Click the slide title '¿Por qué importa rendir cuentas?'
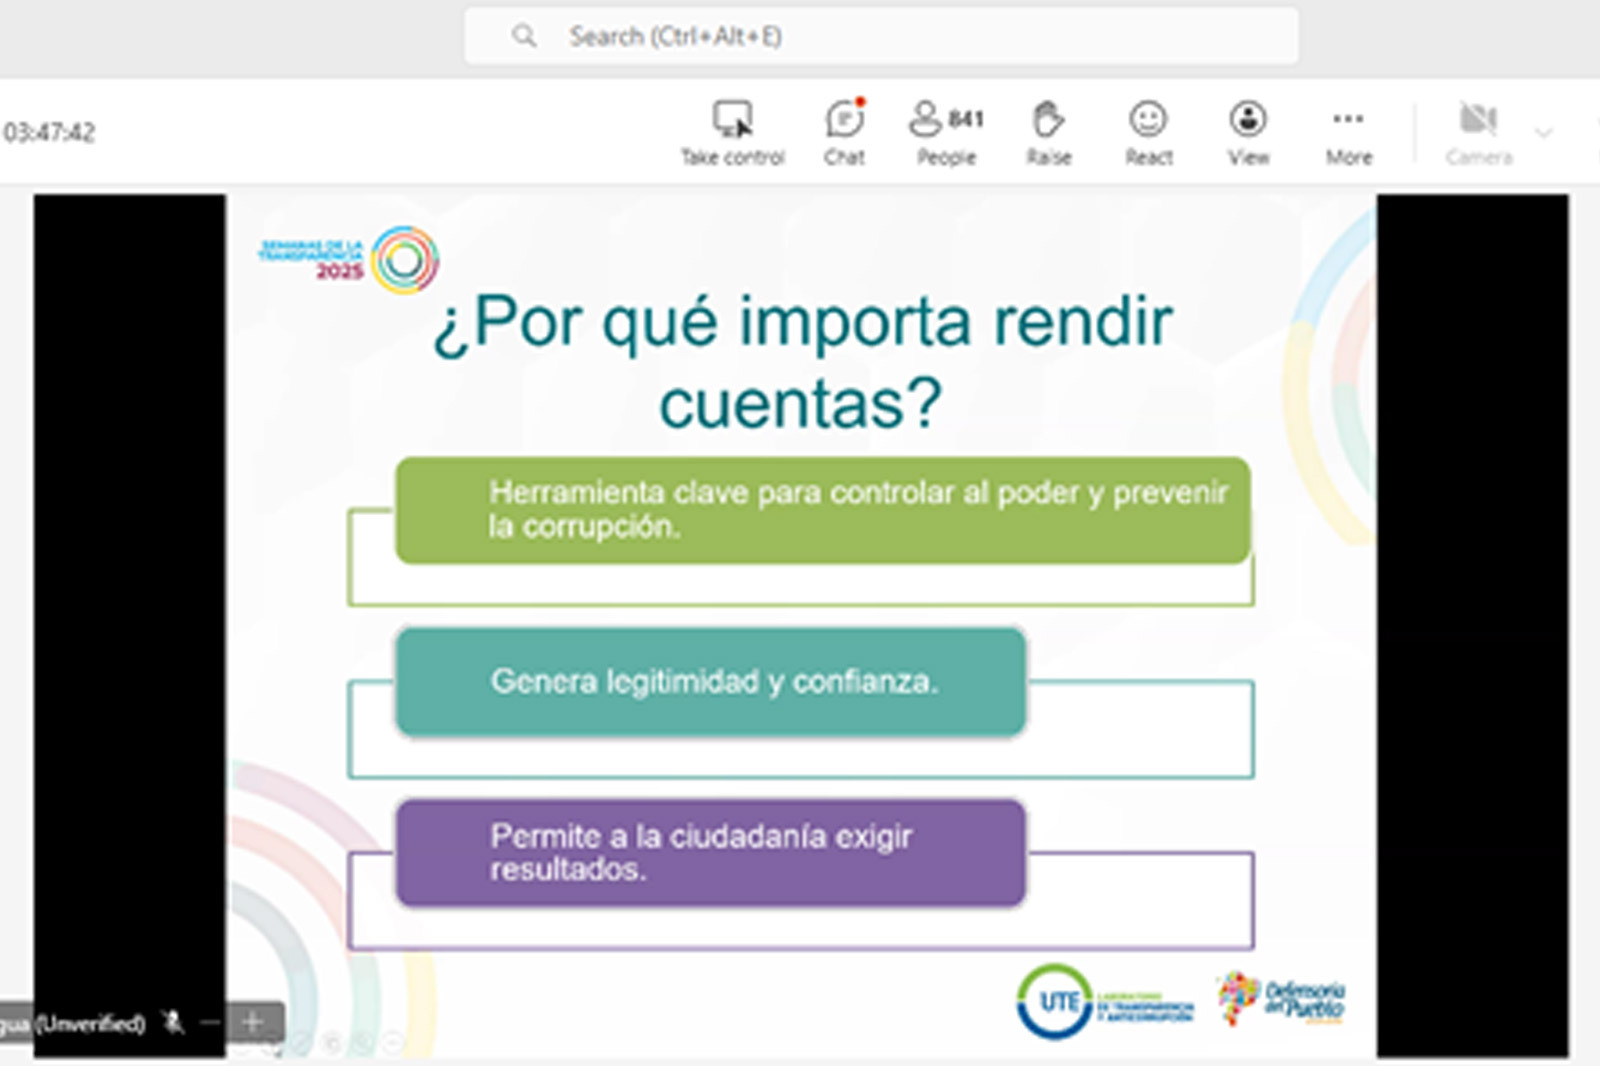The width and height of the screenshot is (1600, 1066). tap(801, 361)
